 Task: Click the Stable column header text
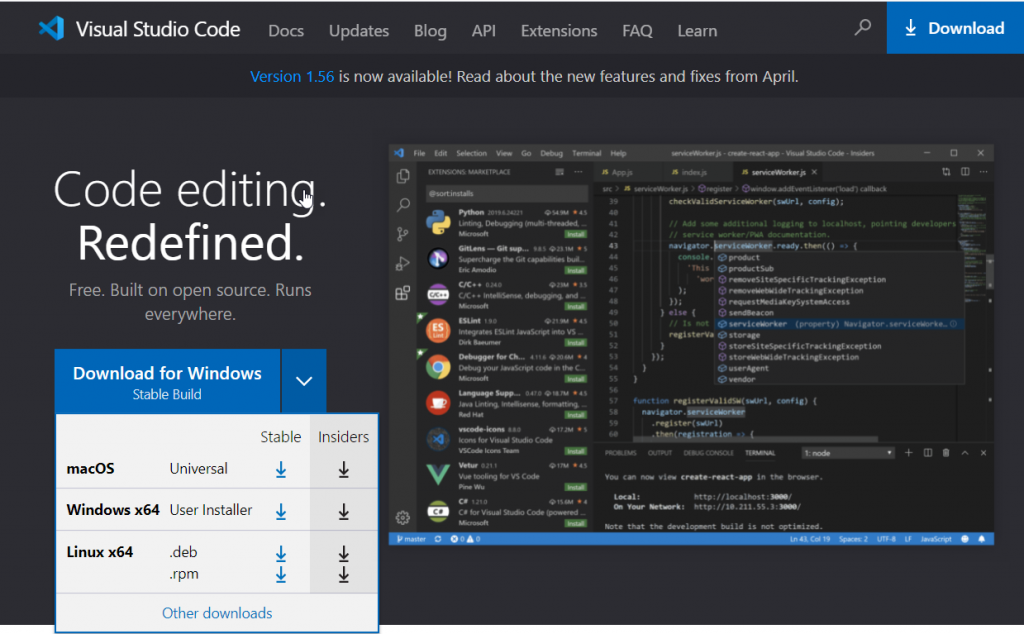click(281, 437)
